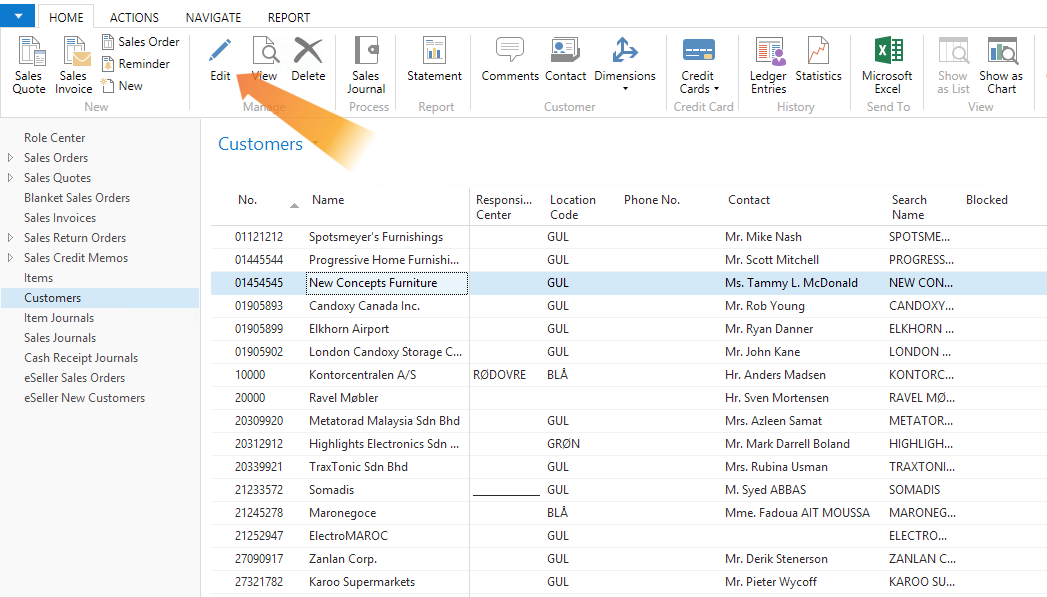Viewport: 1047px width, 597px height.
Task: Select Karoo Supermarkets customer
Action: pos(361,582)
